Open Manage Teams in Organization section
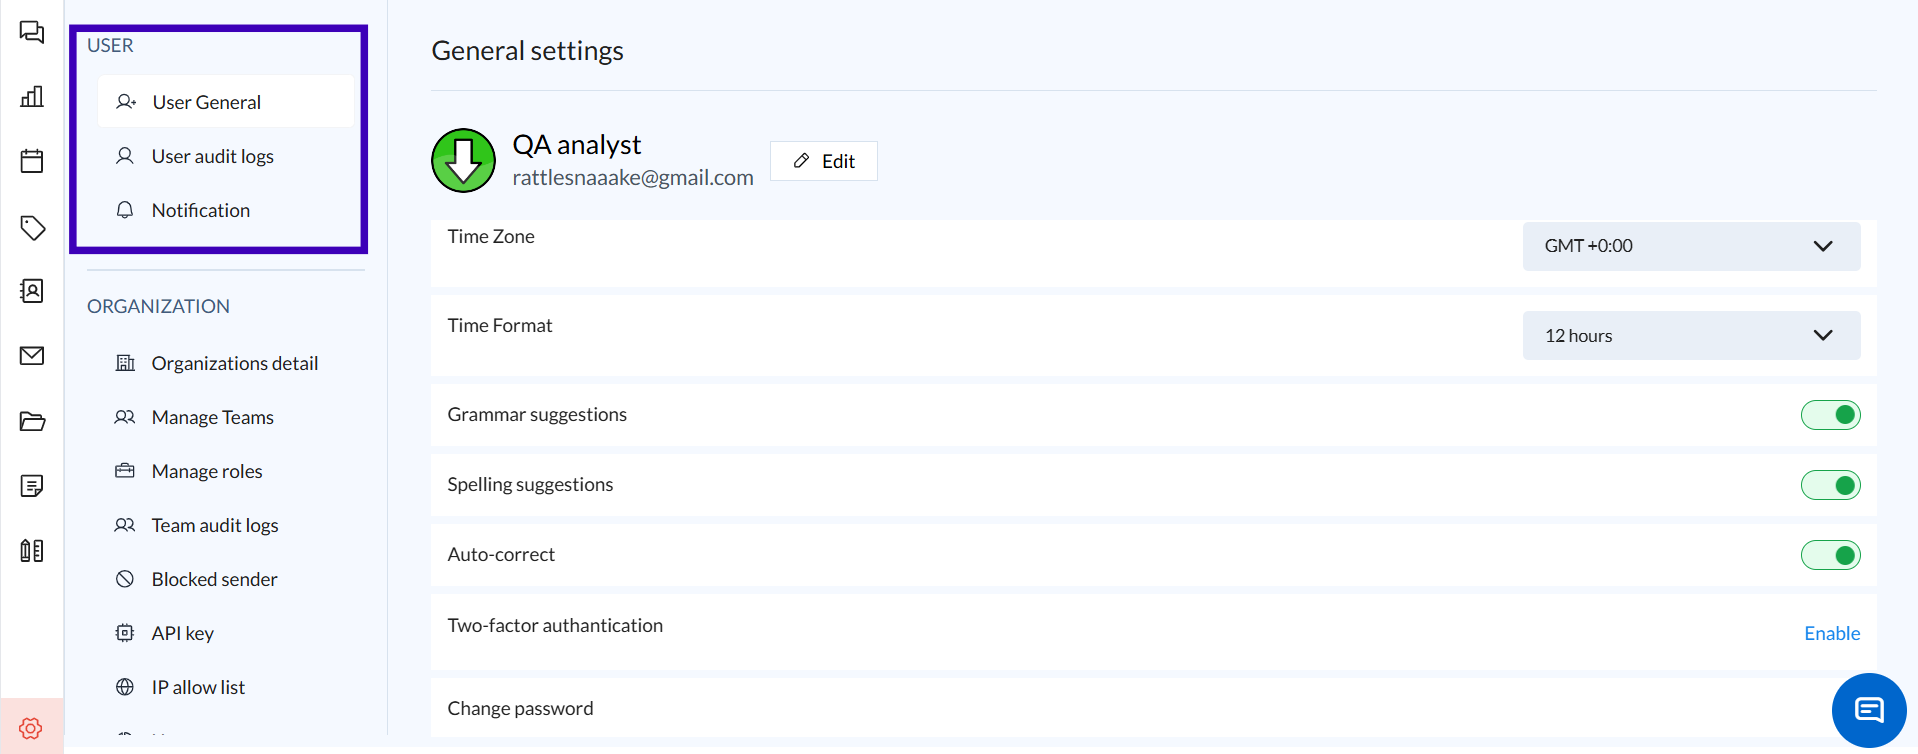 (212, 417)
